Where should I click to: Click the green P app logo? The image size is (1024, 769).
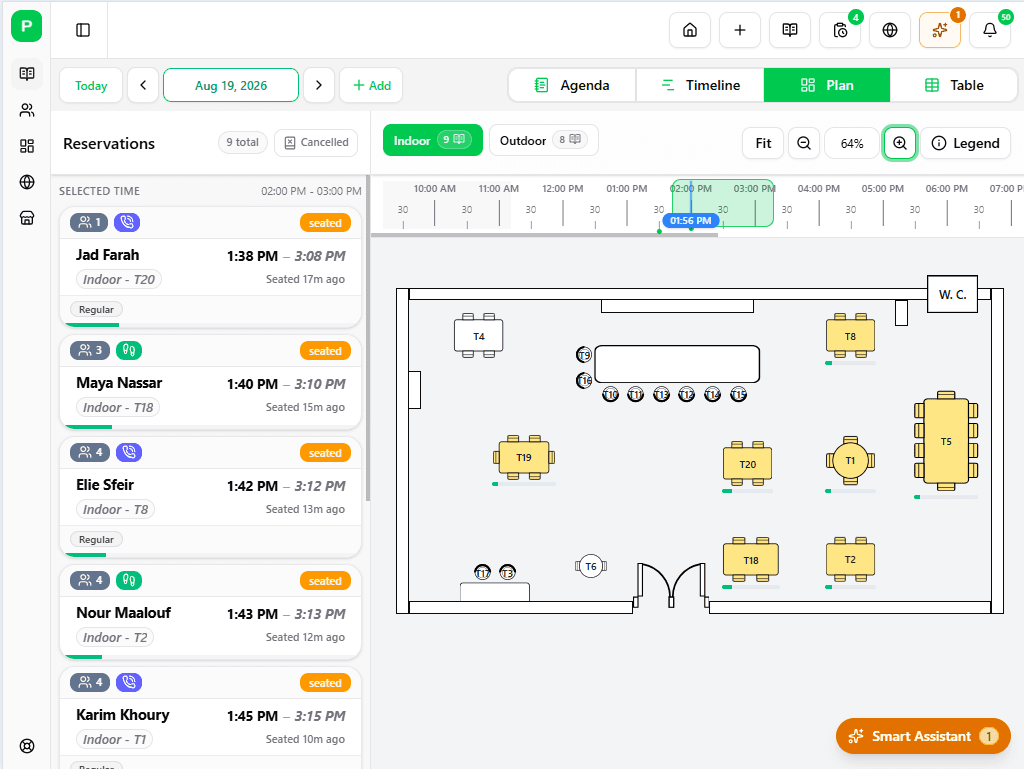point(27,26)
